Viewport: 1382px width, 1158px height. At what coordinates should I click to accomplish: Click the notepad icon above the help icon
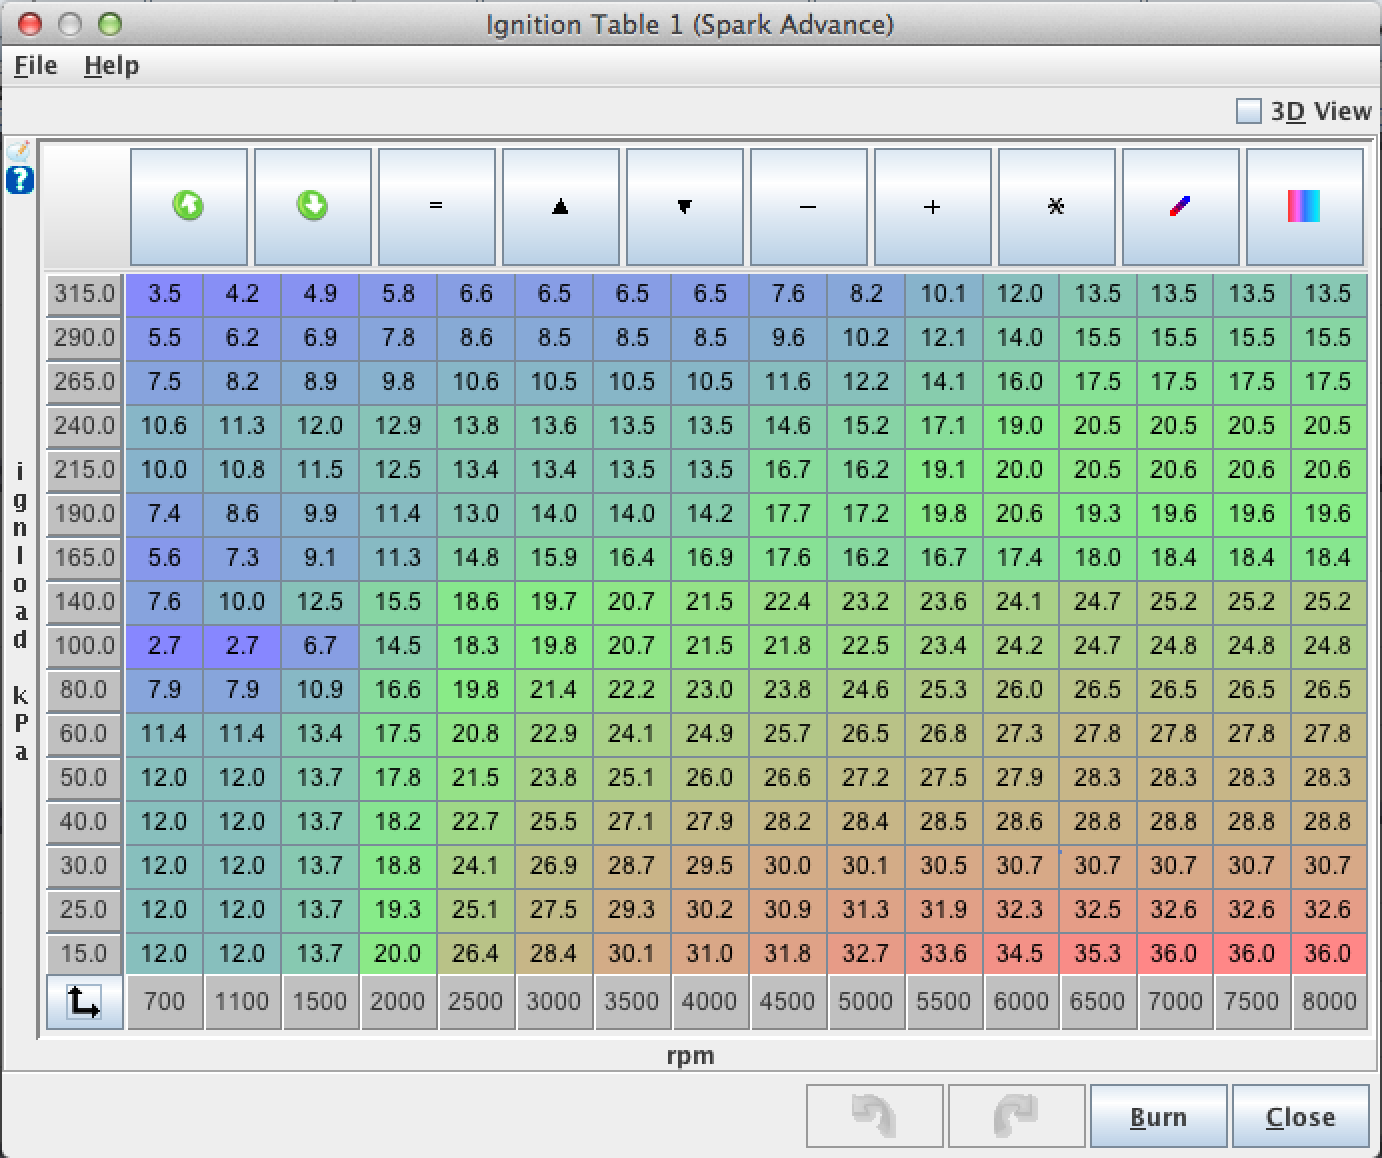click(x=20, y=151)
